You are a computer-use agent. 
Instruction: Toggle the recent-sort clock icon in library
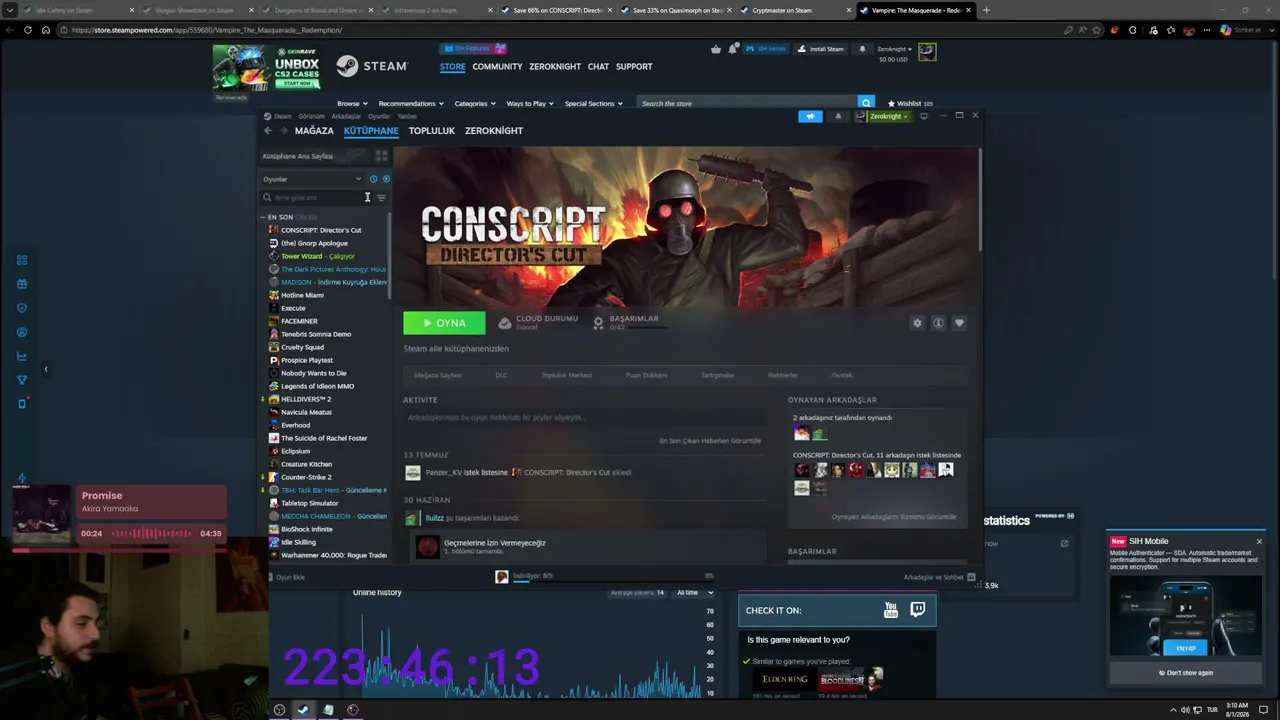374,179
